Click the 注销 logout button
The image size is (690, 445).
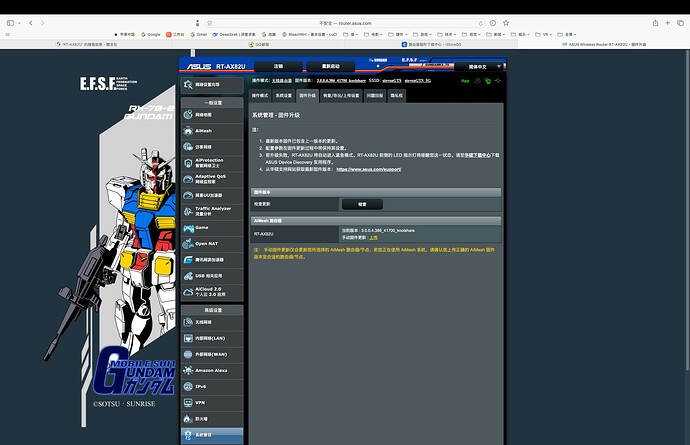pyautogui.click(x=278, y=65)
